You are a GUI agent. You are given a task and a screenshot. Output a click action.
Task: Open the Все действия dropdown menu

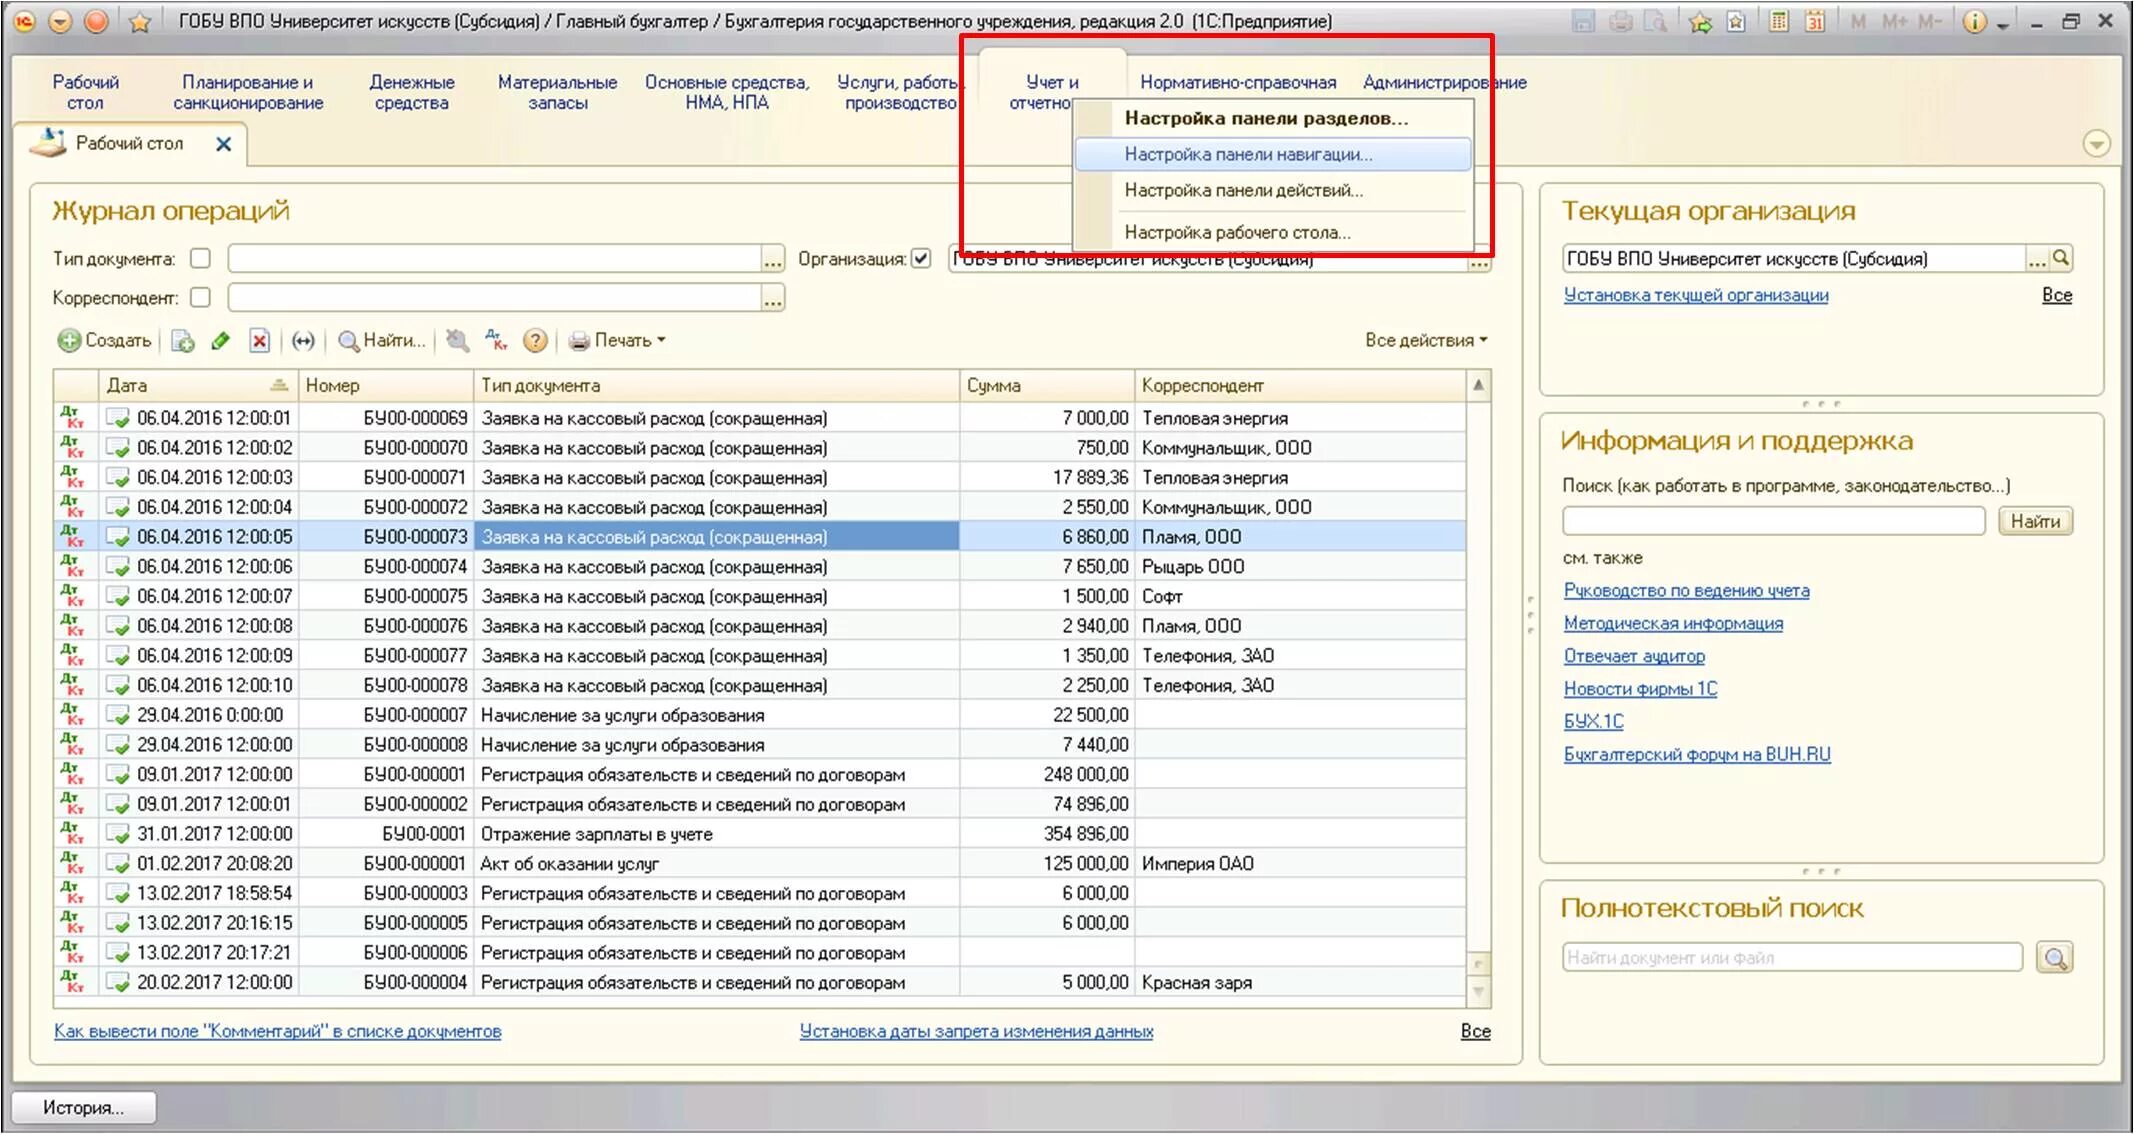1425,341
